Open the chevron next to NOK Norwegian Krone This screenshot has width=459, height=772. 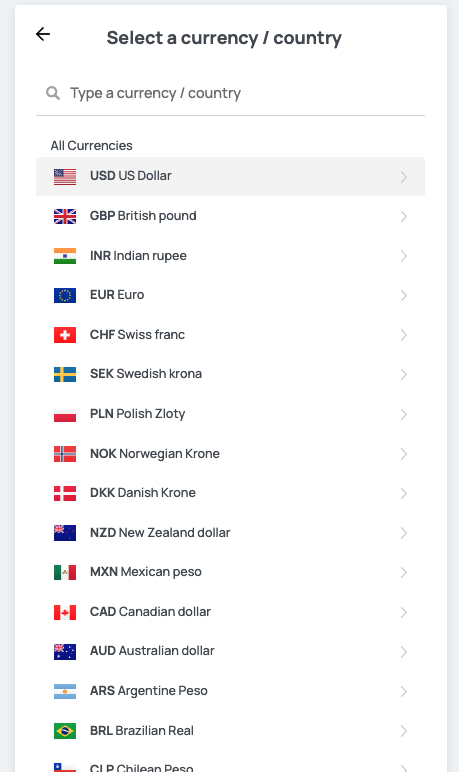tap(403, 454)
